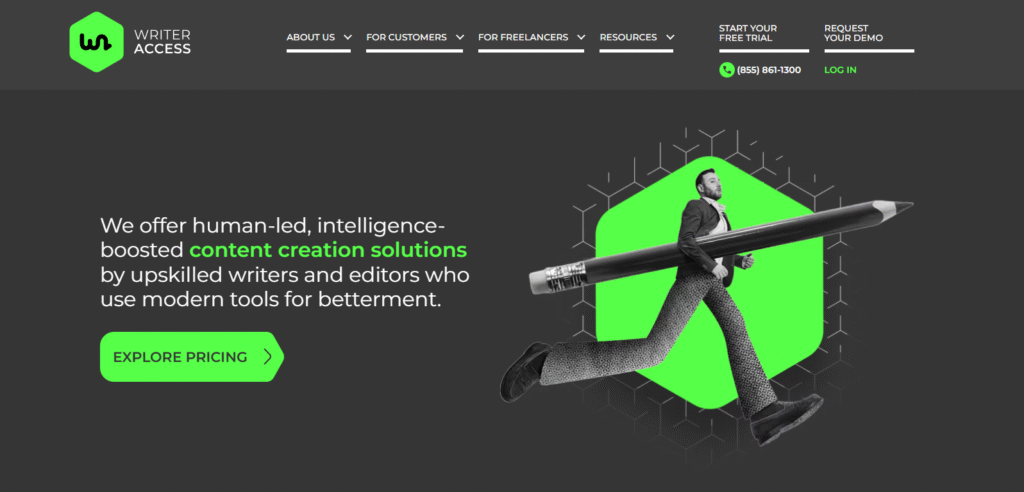Click the running man with pencil image
The width and height of the screenshot is (1024, 492).
[x=705, y=287]
